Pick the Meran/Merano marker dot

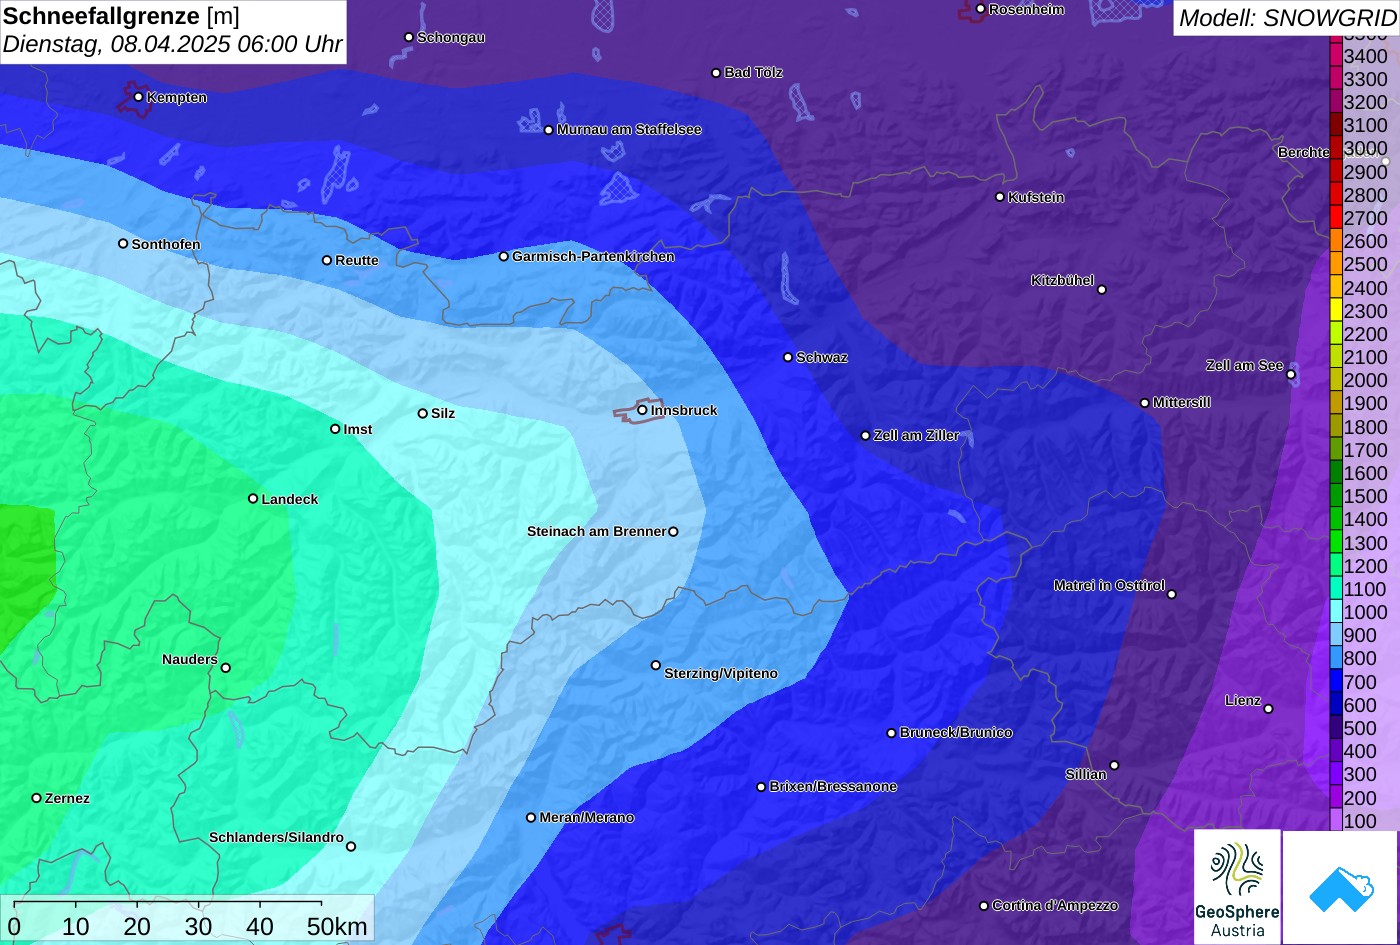[x=531, y=818]
